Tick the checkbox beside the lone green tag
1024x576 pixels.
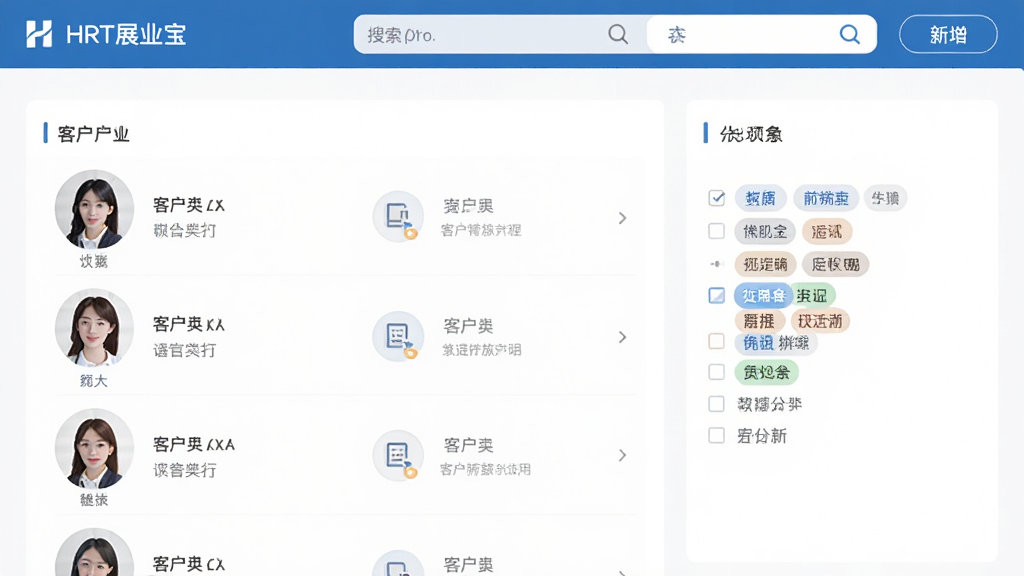coord(716,372)
